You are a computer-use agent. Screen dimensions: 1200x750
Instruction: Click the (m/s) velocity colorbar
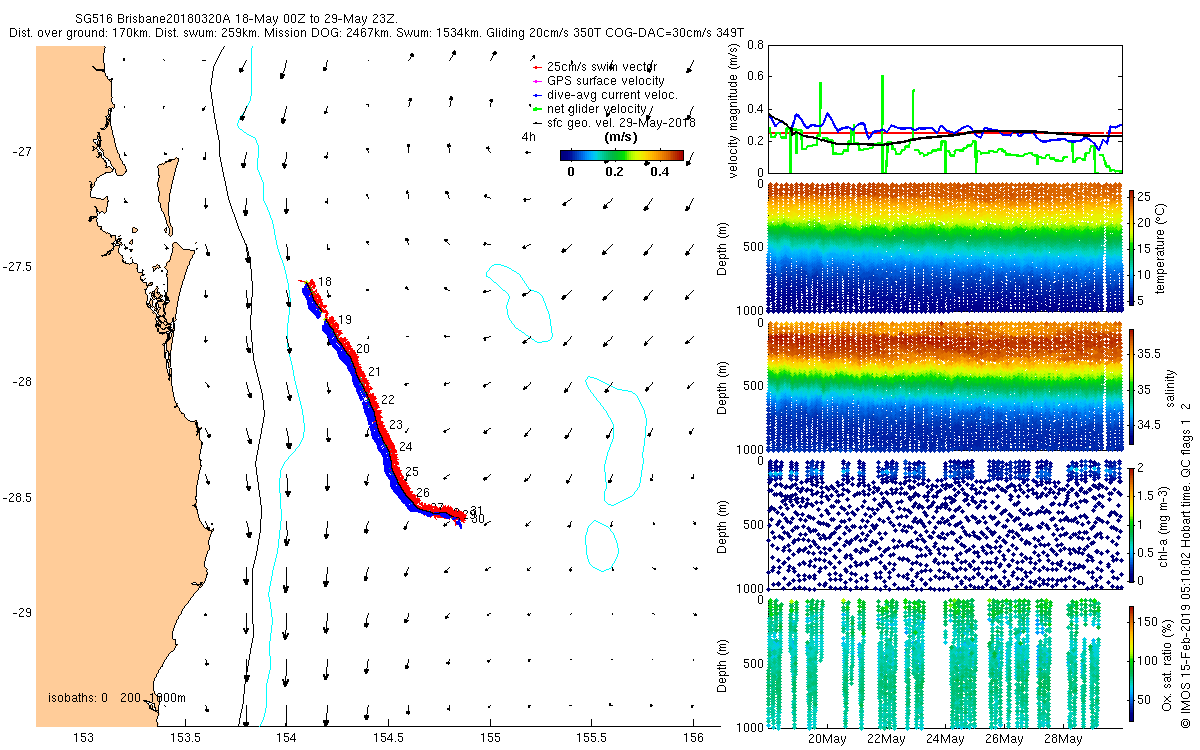(x=621, y=155)
